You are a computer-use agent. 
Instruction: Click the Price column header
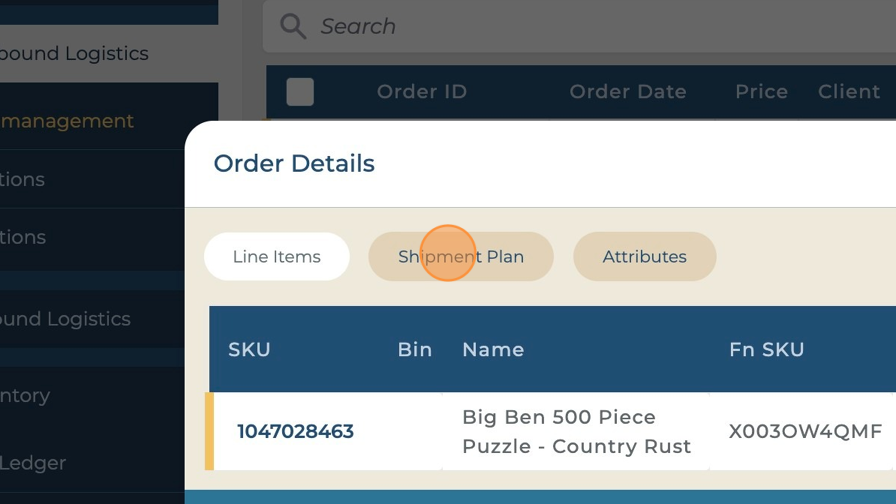(x=761, y=92)
